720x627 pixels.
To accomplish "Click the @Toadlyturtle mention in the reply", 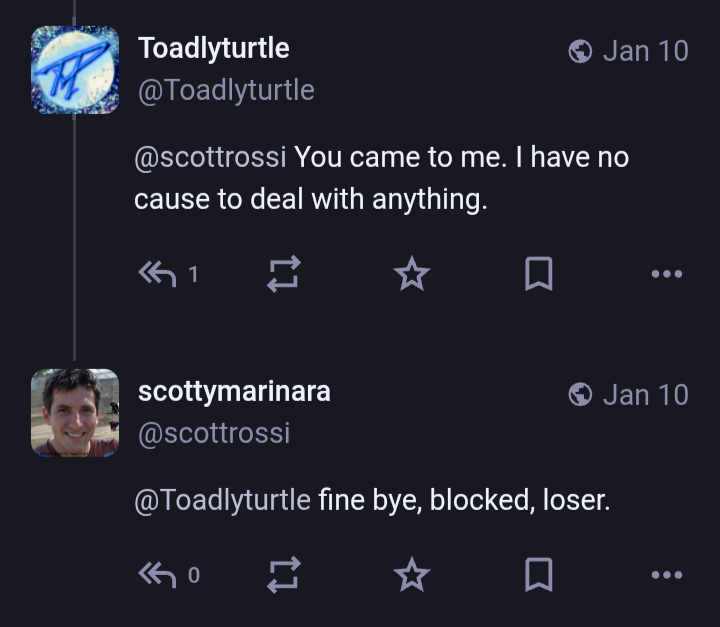I will click(222, 500).
